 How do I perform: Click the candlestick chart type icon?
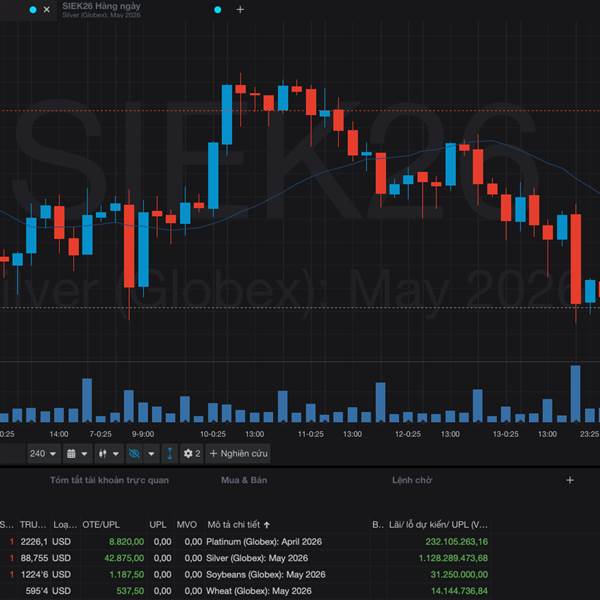tap(102, 453)
